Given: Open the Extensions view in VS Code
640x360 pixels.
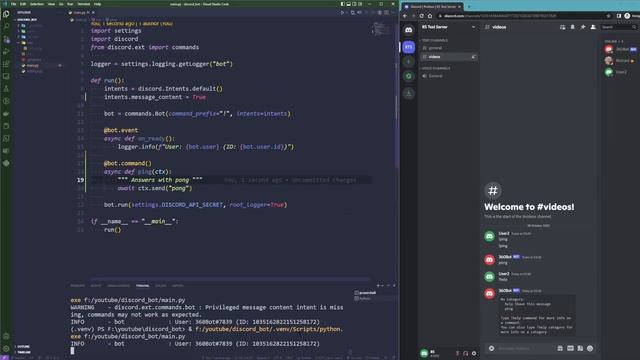Looking at the screenshot, I should (6, 64).
